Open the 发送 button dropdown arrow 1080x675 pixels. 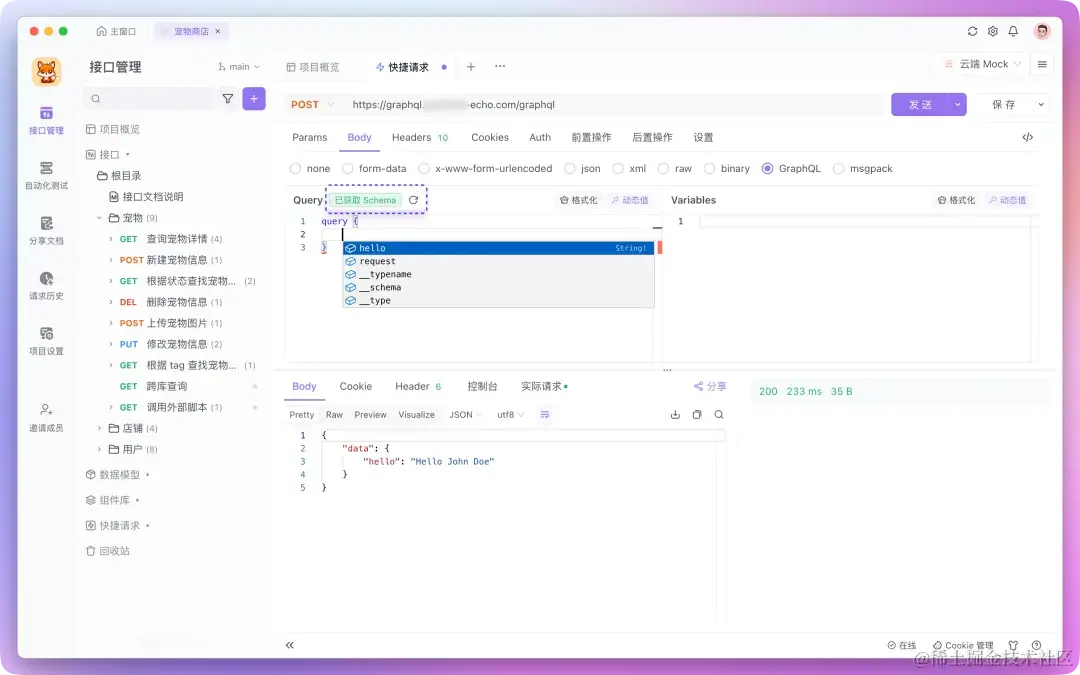[x=957, y=105]
